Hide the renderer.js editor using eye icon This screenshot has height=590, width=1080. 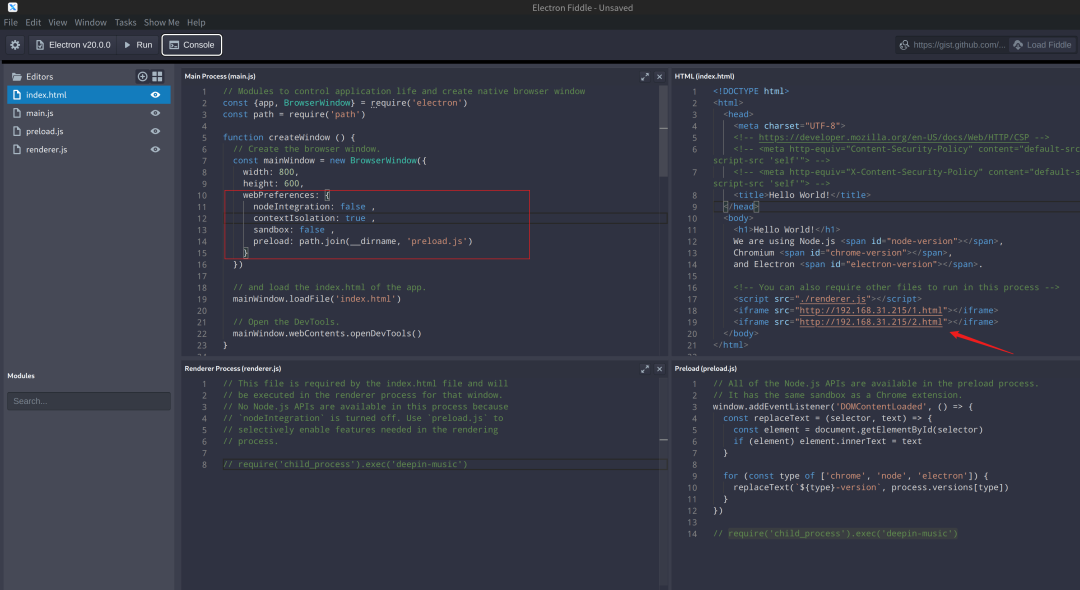click(x=155, y=149)
